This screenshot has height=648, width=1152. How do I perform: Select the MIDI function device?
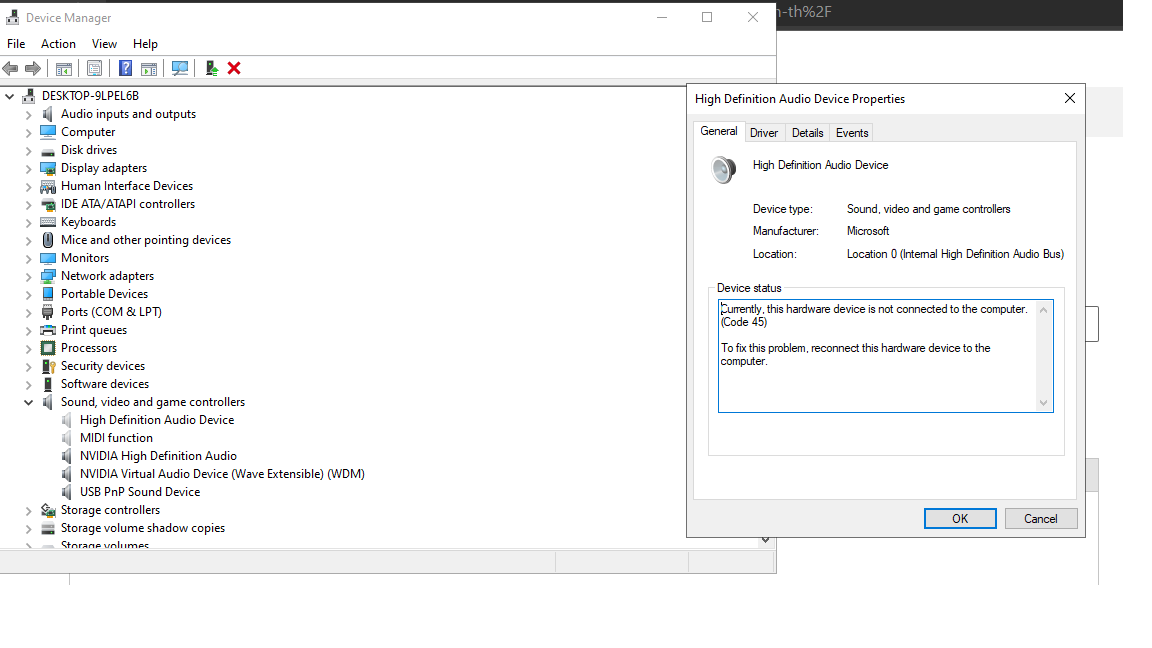pos(116,438)
